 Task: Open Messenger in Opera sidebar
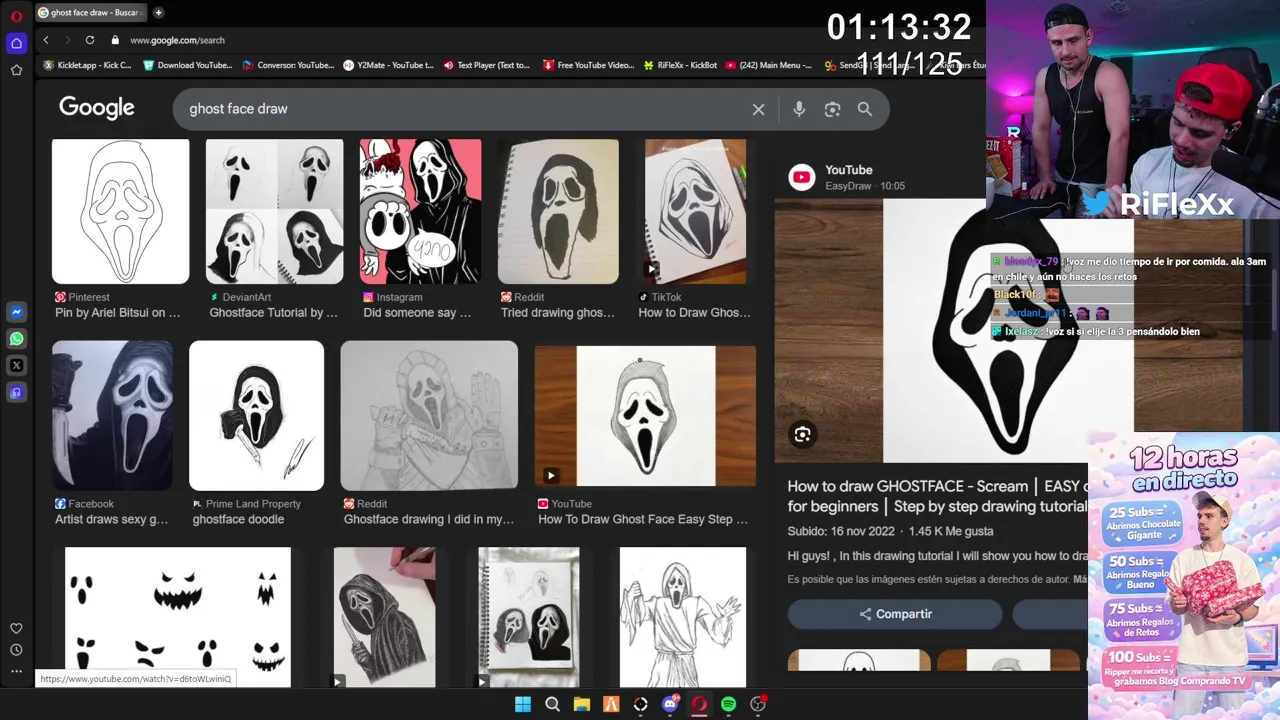16,312
